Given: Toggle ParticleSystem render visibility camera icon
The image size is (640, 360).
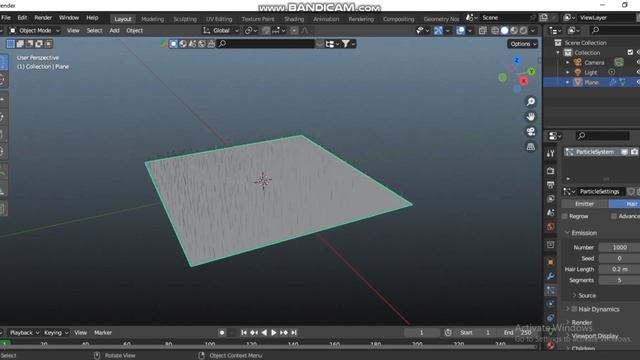Looking at the screenshot, I should click(634, 152).
